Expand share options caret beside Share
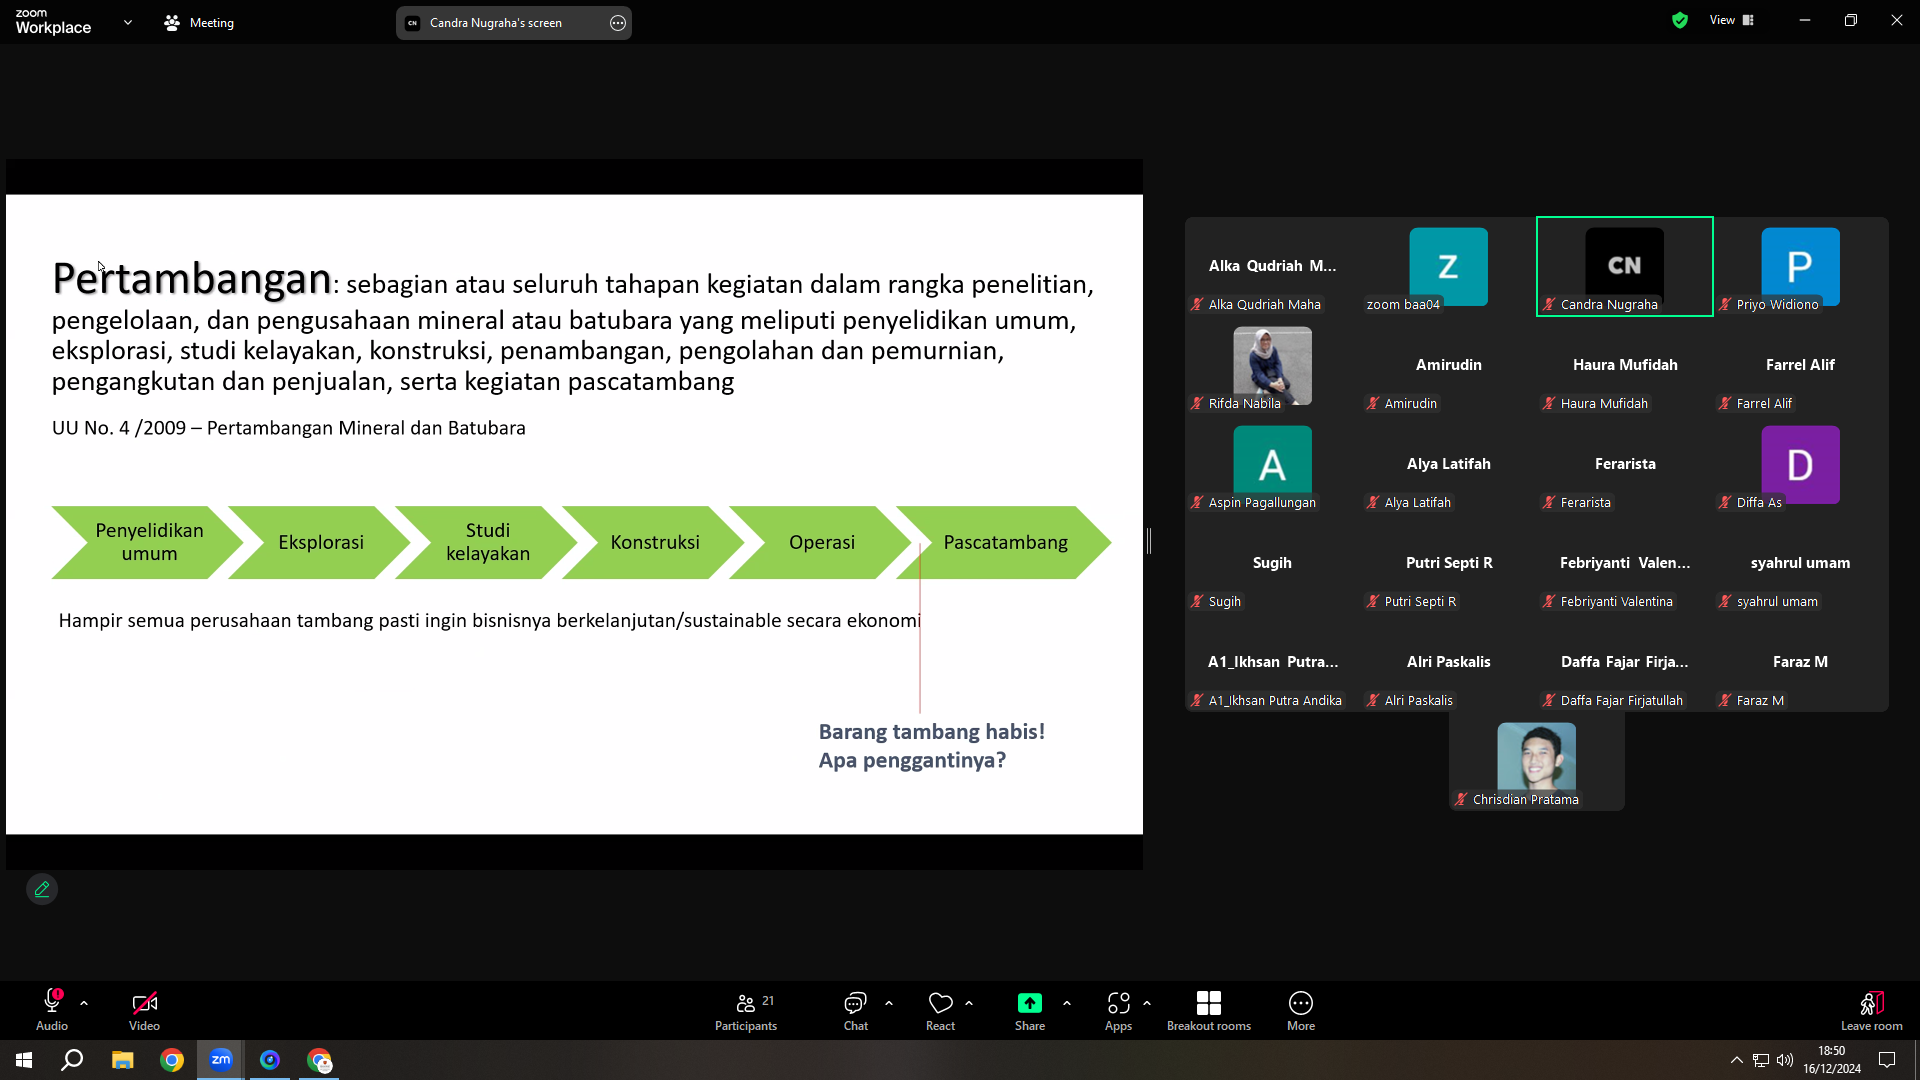 tap(1067, 1003)
